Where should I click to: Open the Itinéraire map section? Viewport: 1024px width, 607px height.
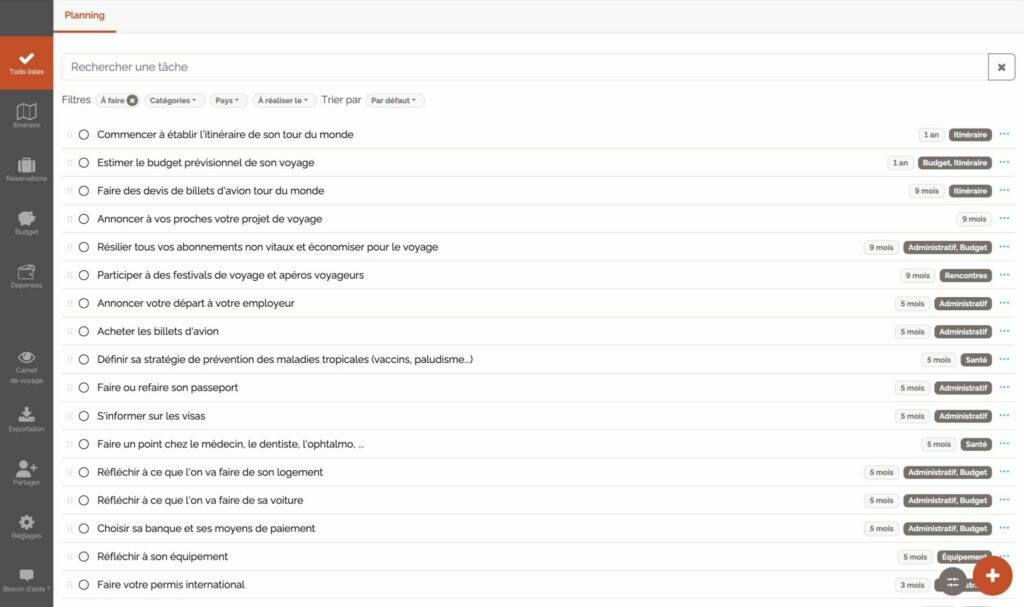pyautogui.click(x=27, y=116)
